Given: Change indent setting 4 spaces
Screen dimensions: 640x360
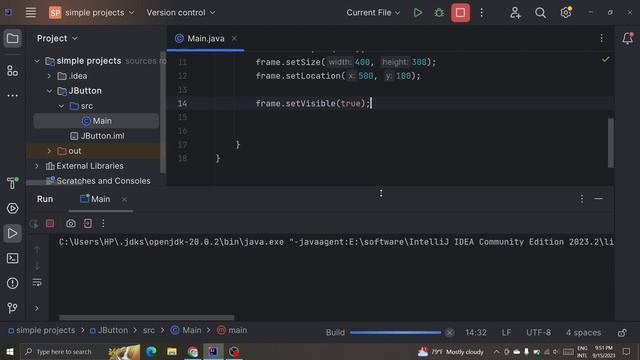Looking at the screenshot, I should [x=583, y=333].
